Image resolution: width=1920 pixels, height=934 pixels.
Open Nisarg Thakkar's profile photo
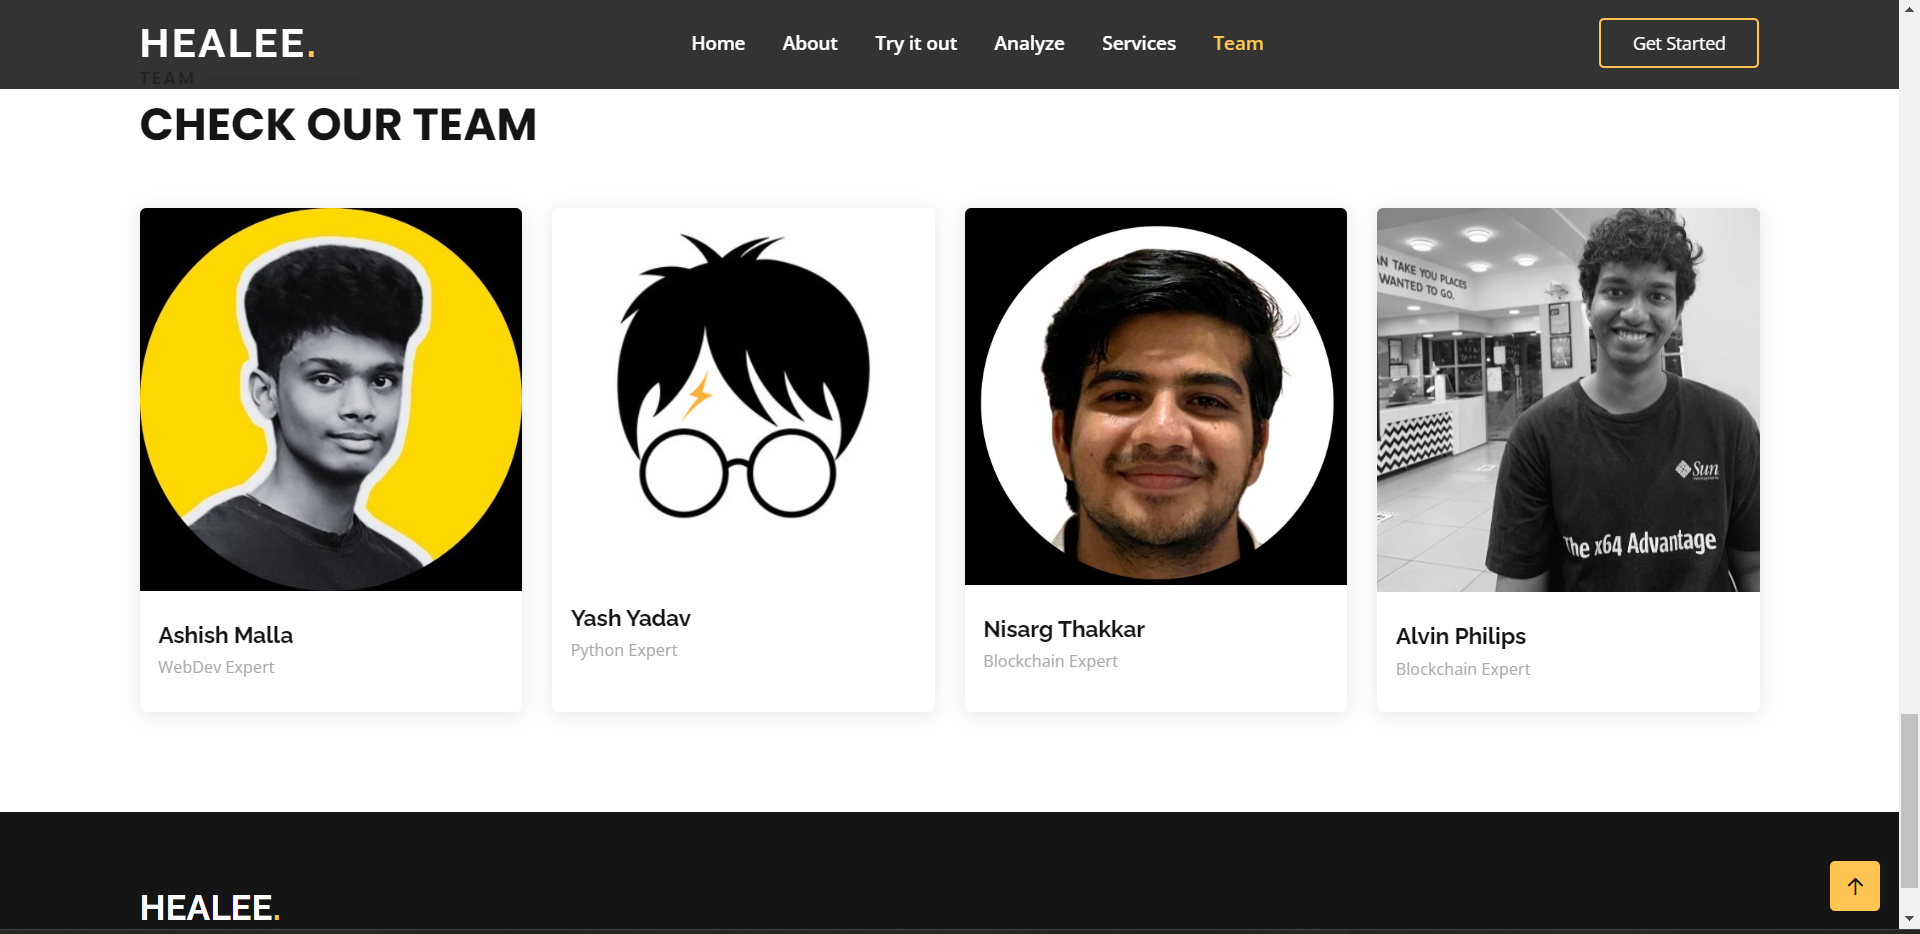[1156, 396]
